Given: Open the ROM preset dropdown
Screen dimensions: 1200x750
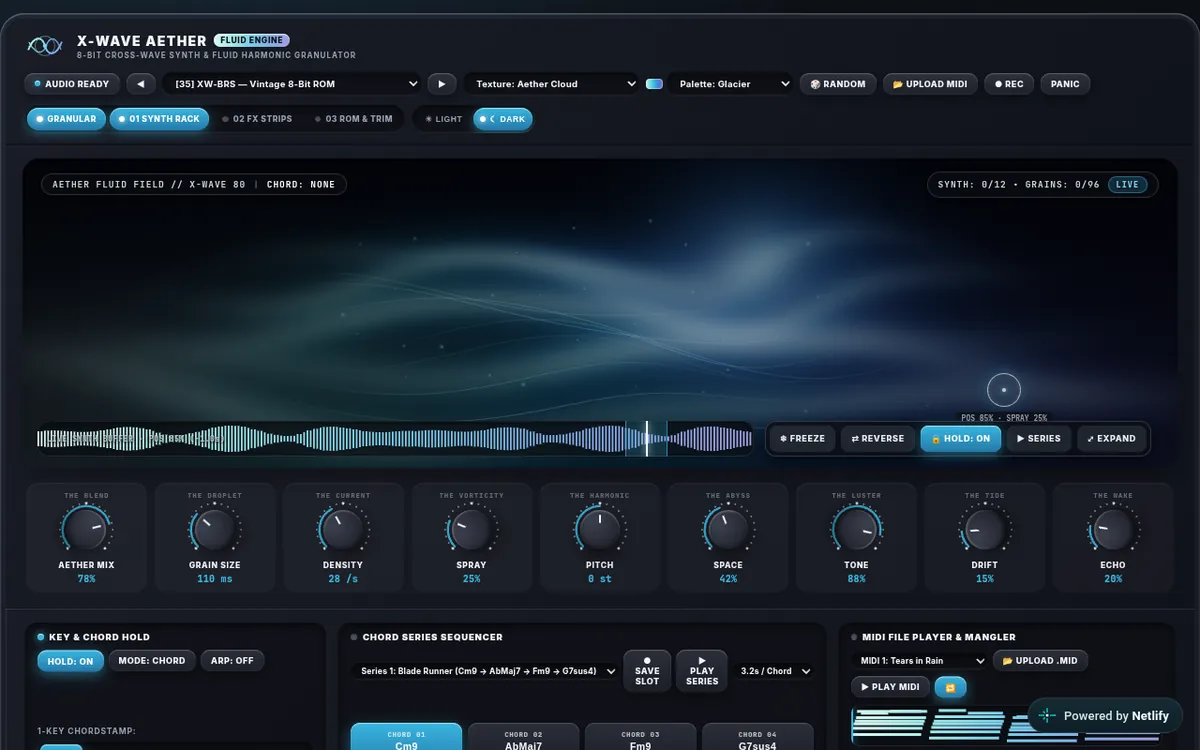Looking at the screenshot, I should [x=294, y=84].
